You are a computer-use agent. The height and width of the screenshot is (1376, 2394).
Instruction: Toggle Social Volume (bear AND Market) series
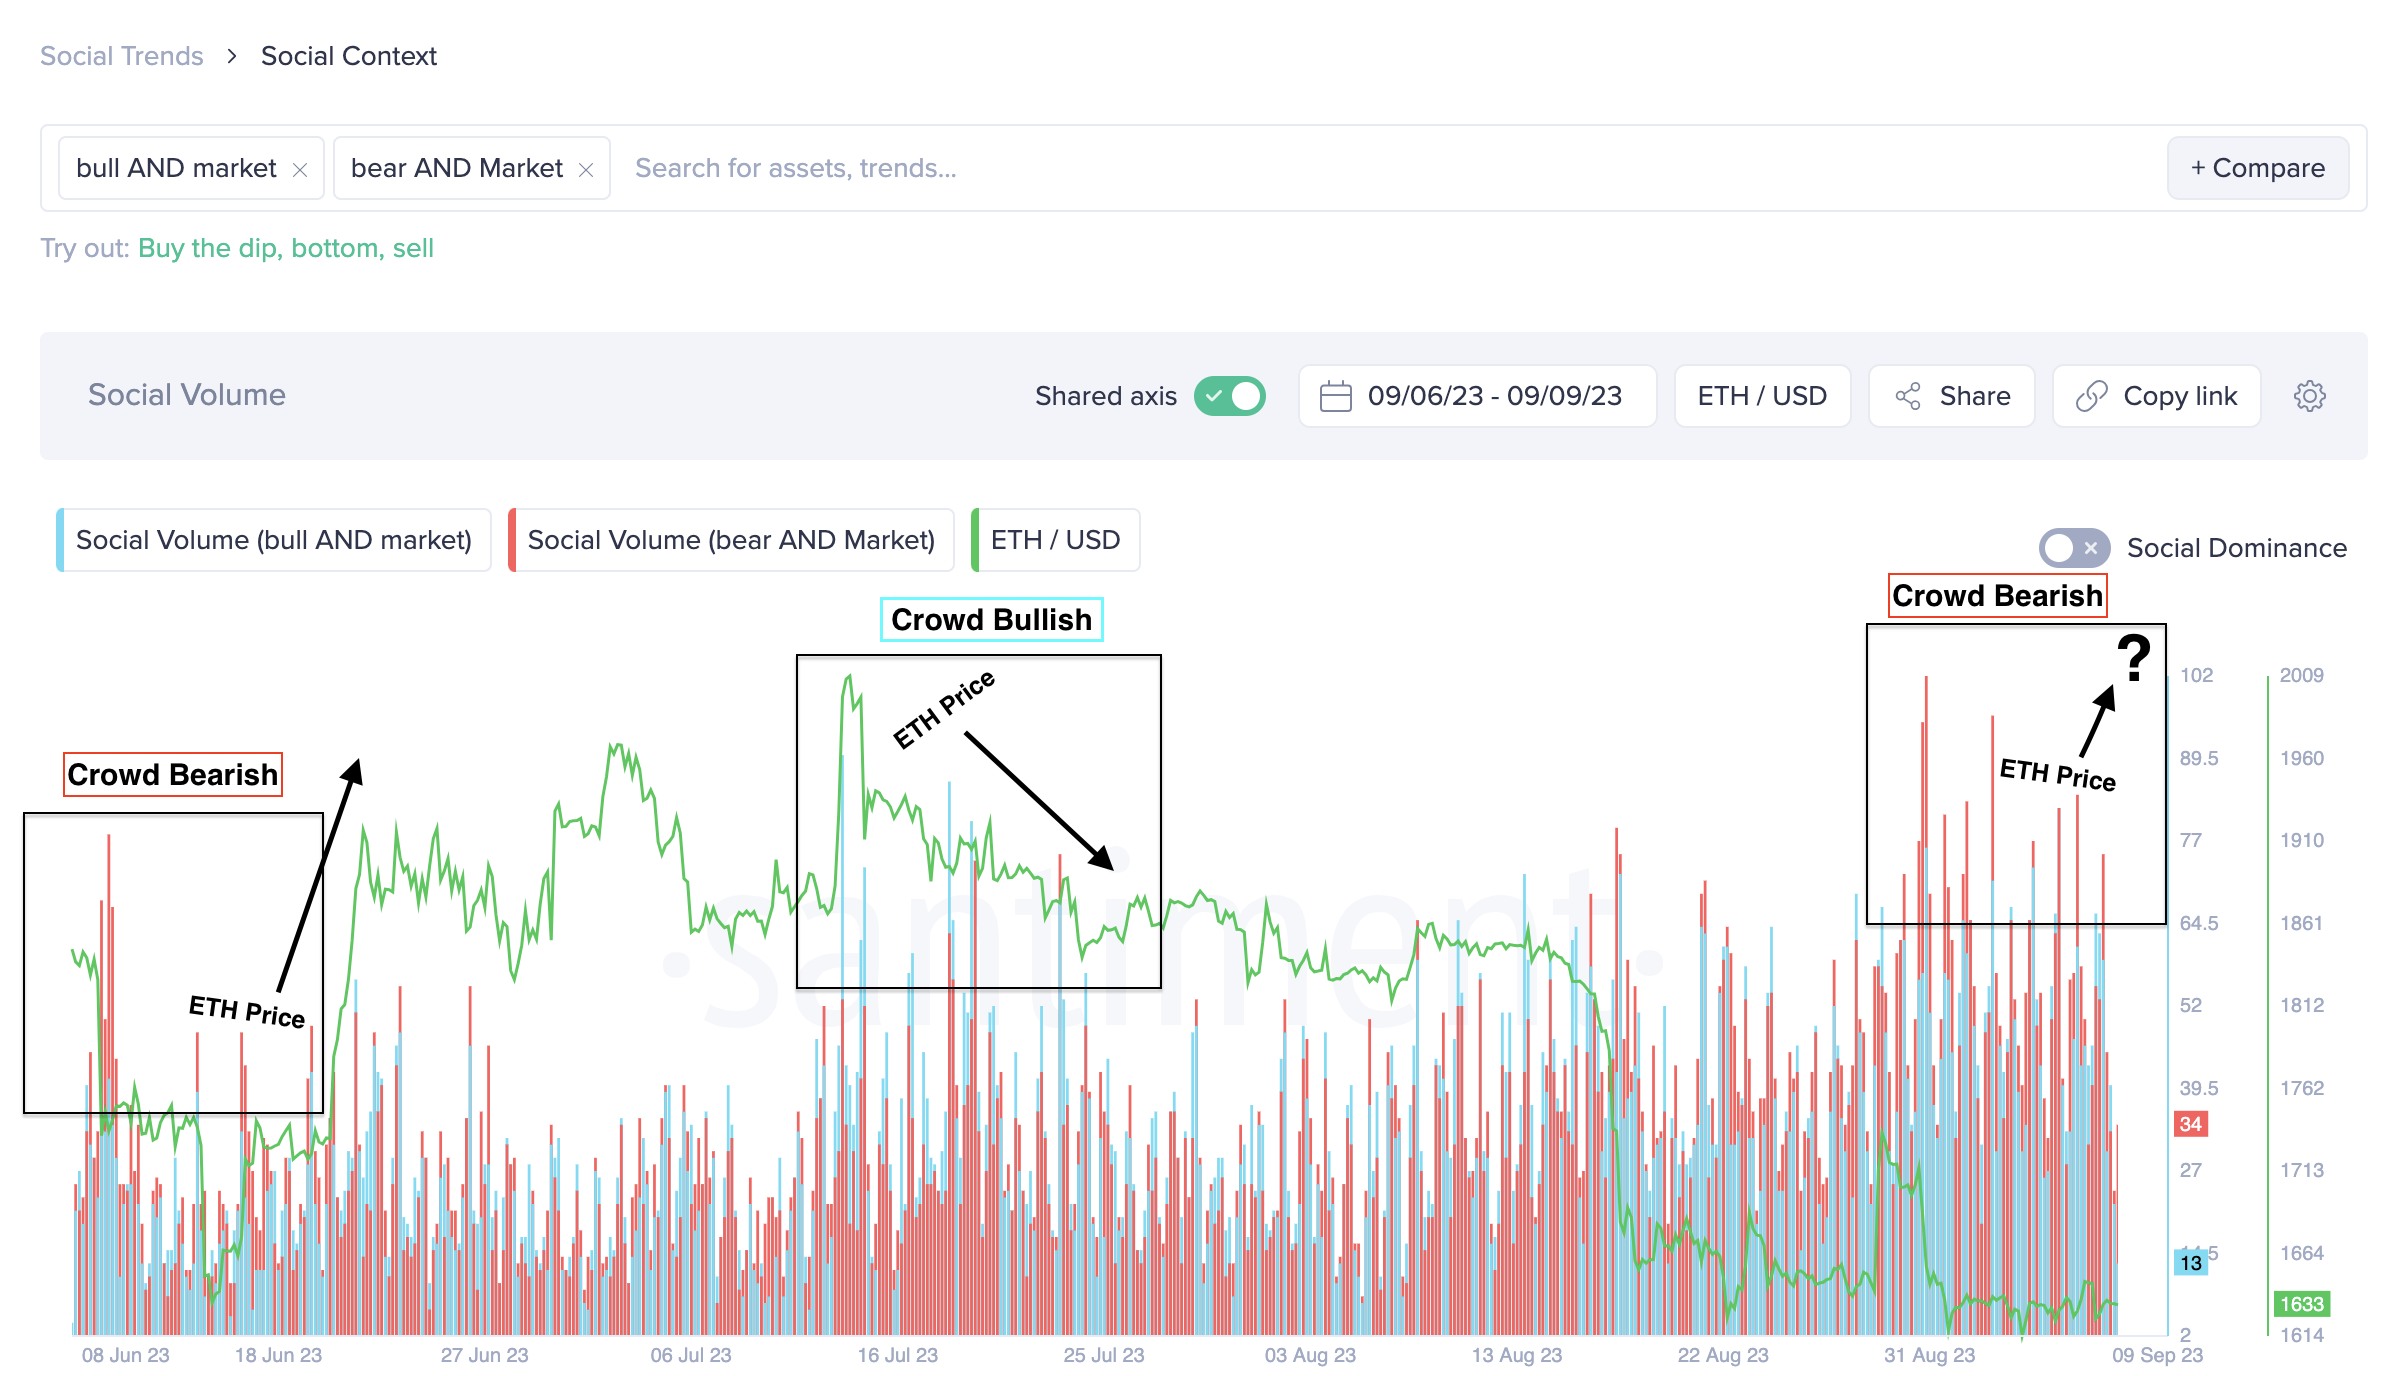click(x=731, y=540)
